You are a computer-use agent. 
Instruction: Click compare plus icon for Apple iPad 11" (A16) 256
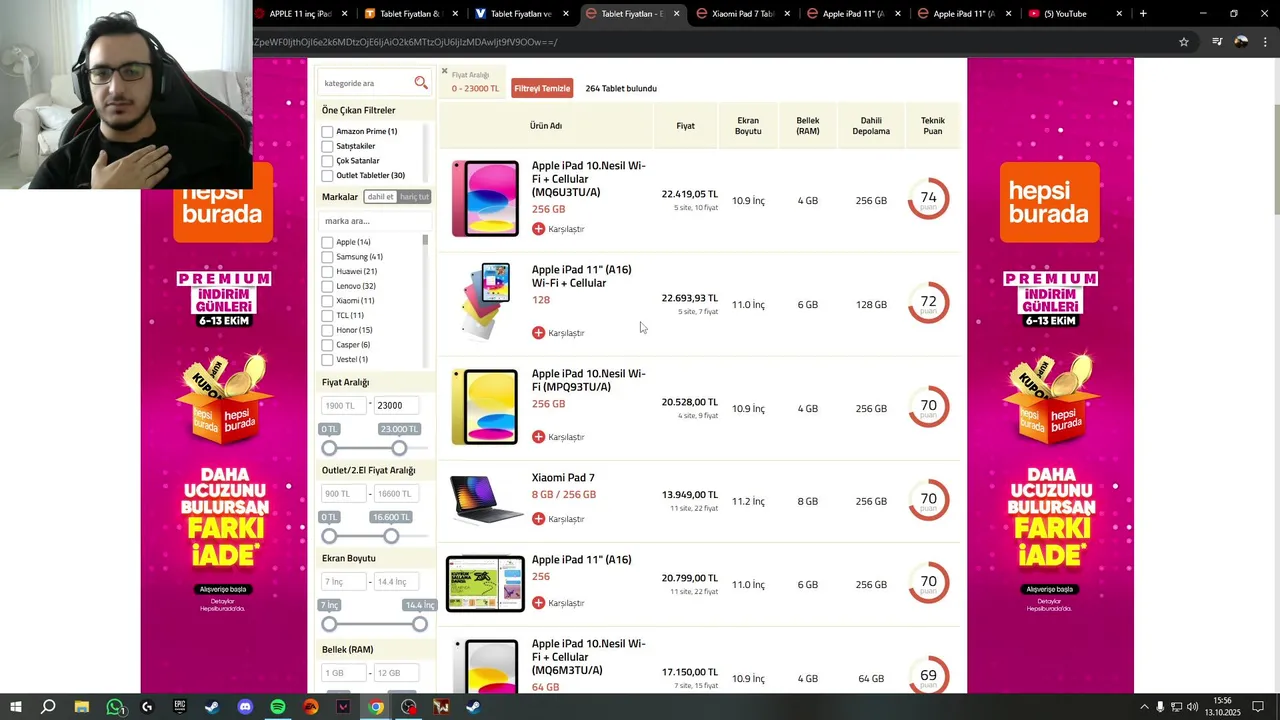point(538,603)
